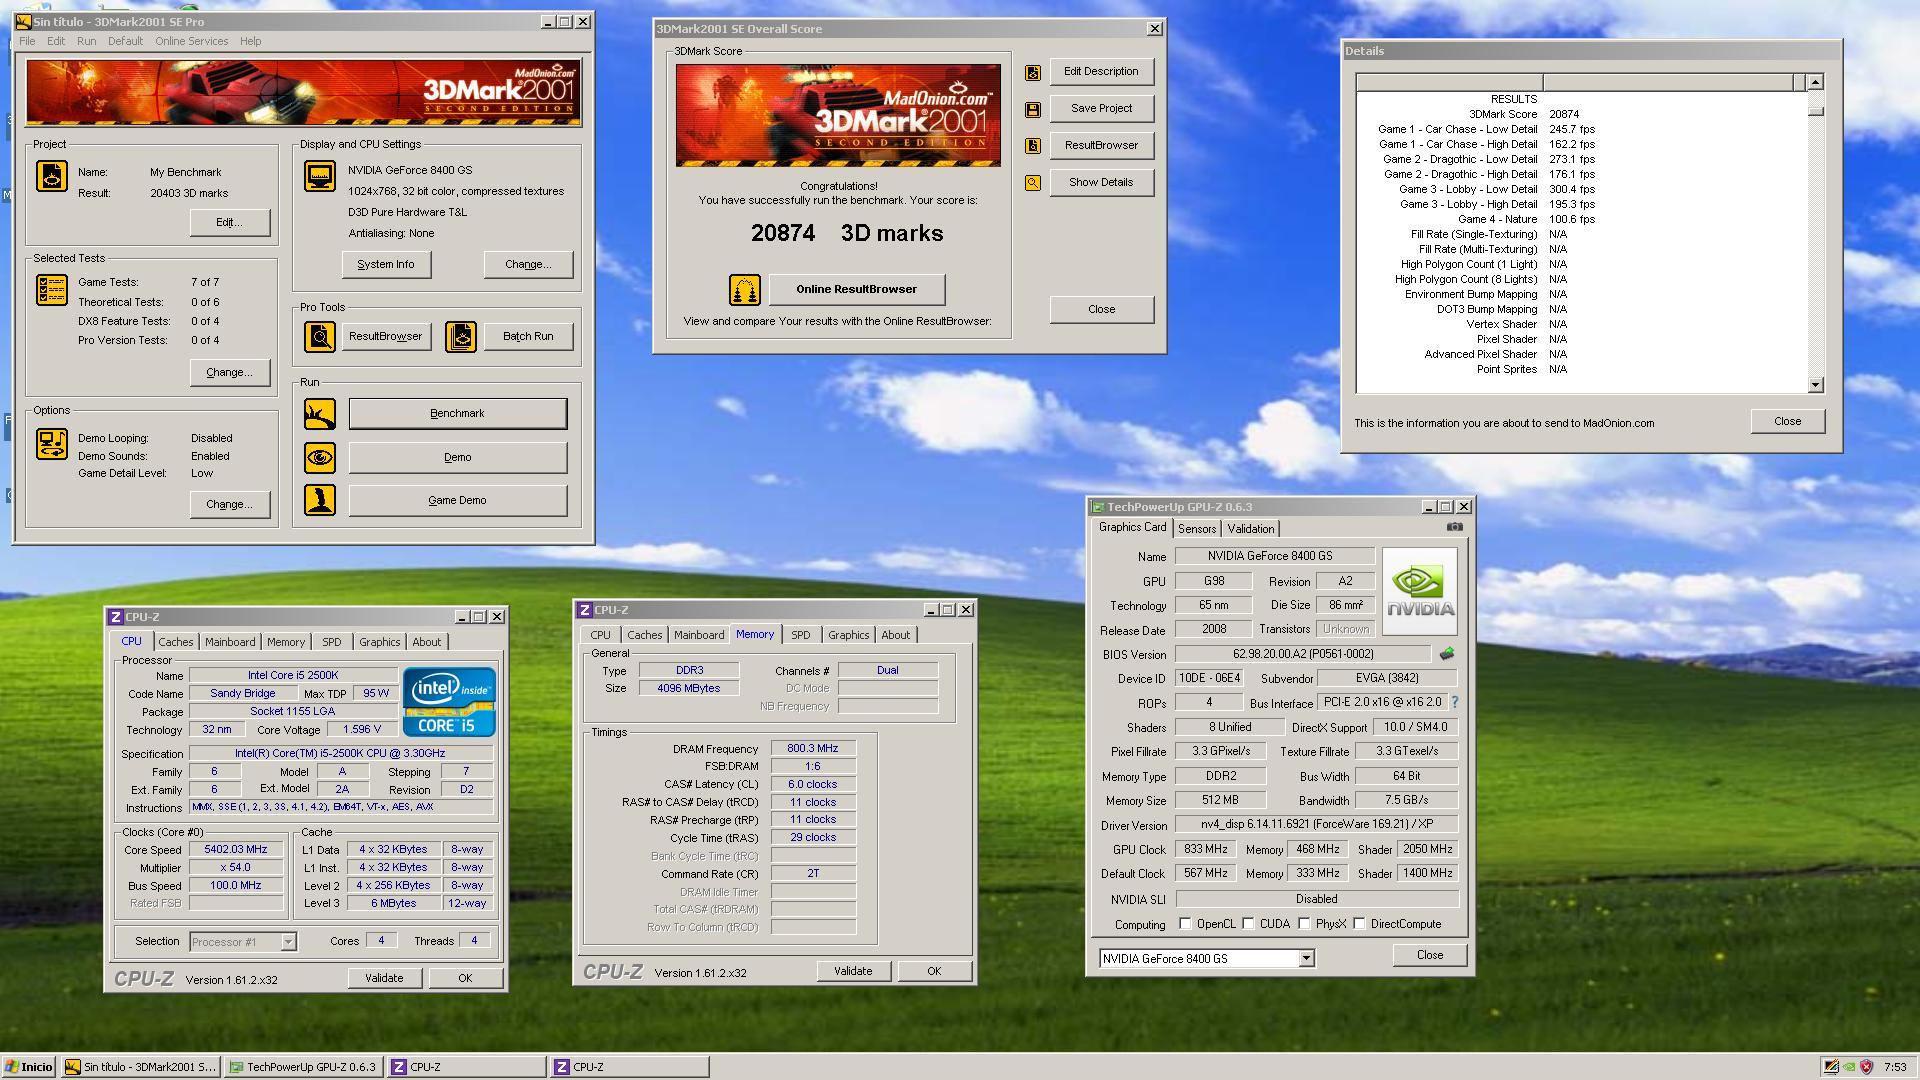Viewport: 1920px width, 1080px height.
Task: Click Edit... button in Project section
Action: coord(229,222)
